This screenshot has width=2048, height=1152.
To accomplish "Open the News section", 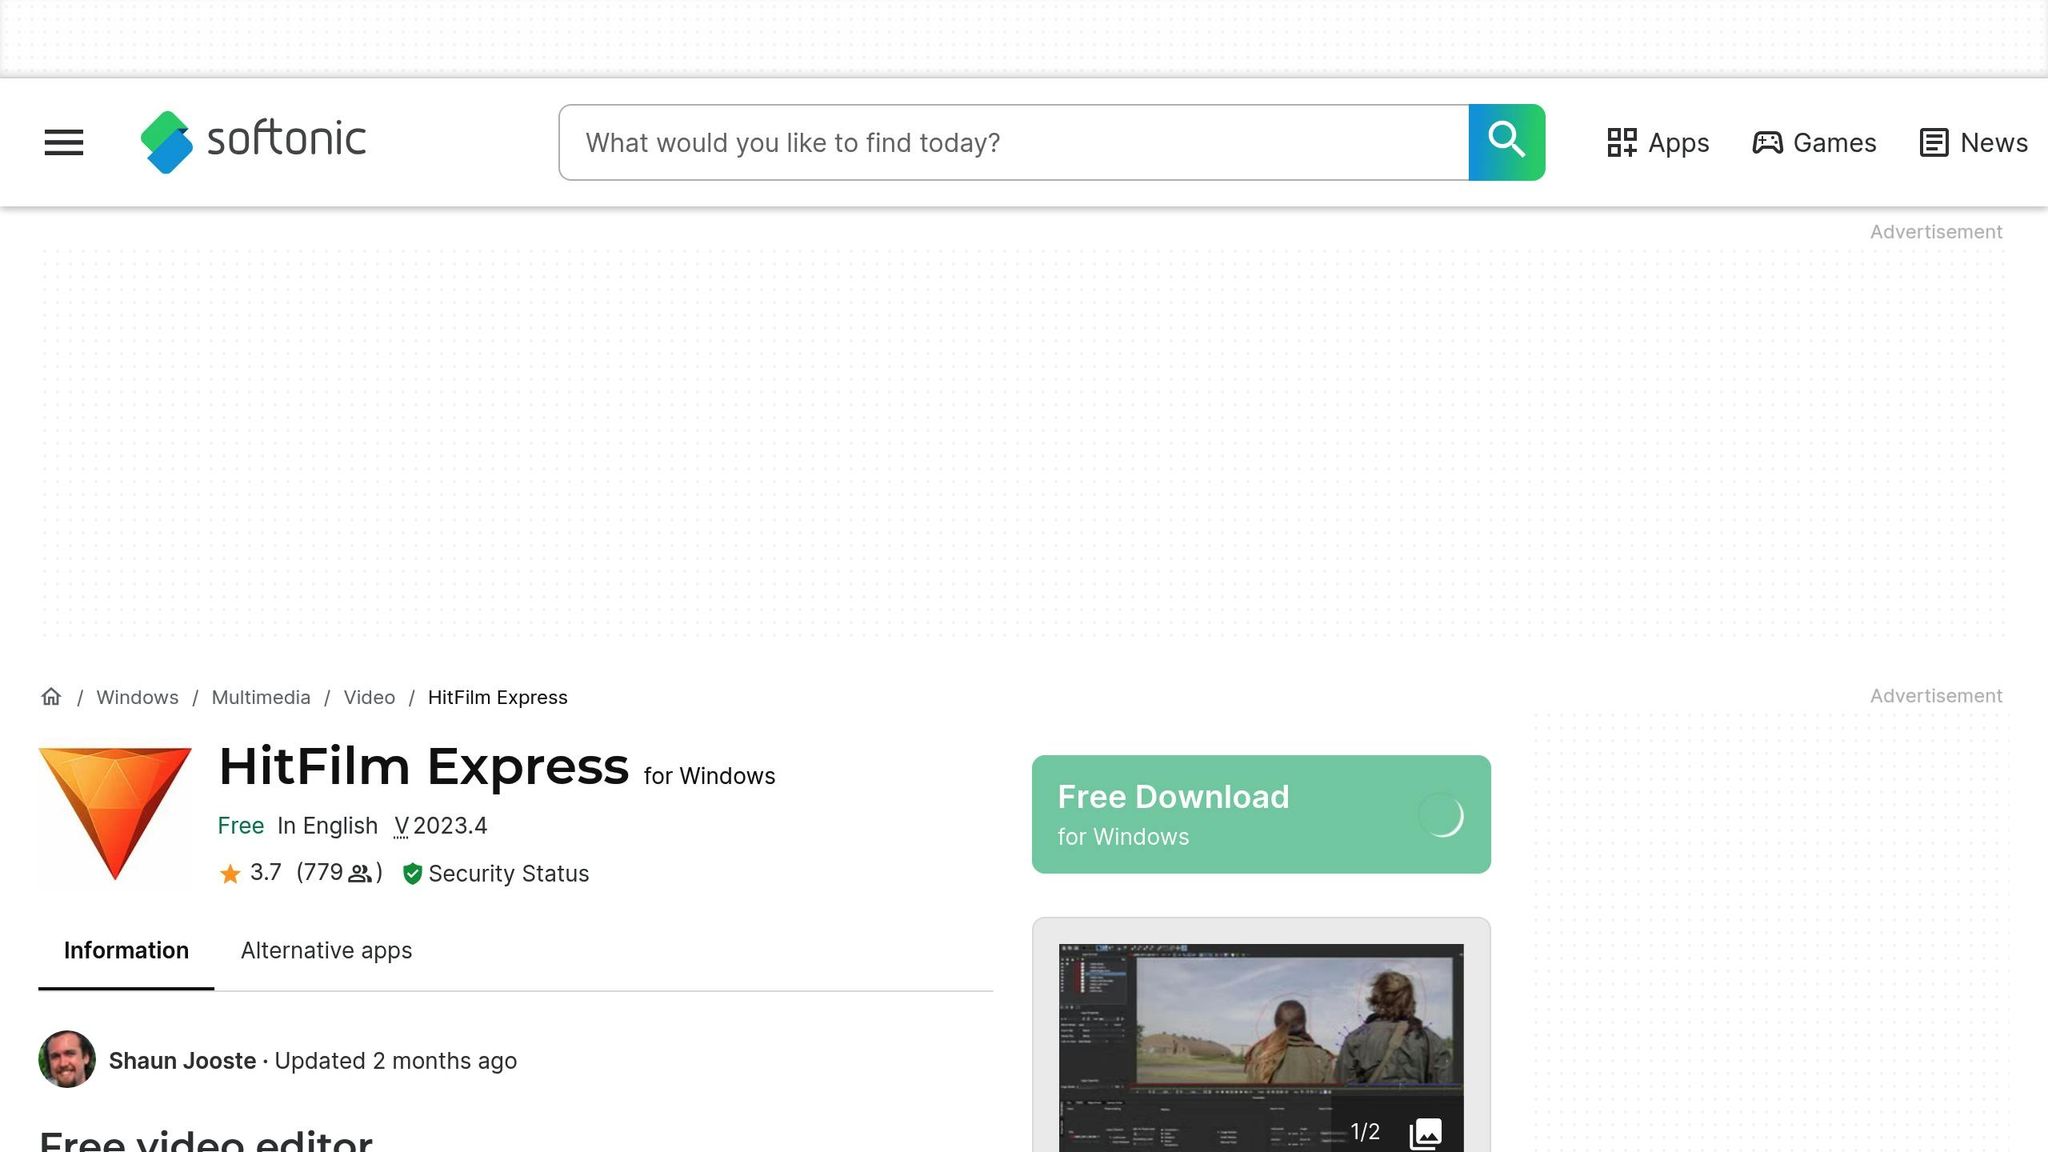I will tap(1971, 143).
